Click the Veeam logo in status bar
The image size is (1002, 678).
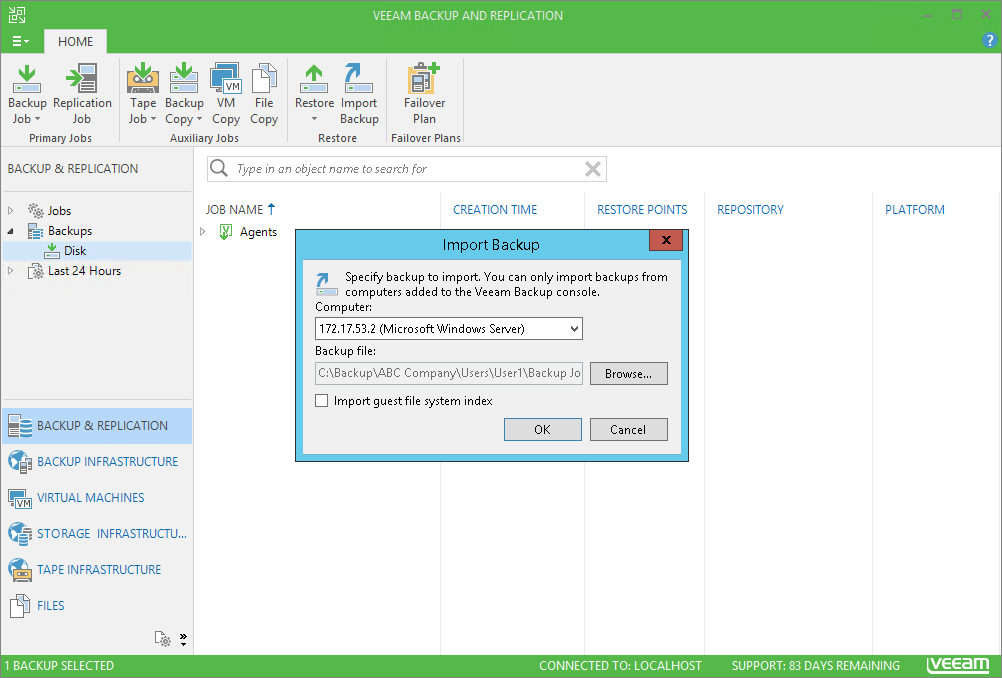pos(958,665)
